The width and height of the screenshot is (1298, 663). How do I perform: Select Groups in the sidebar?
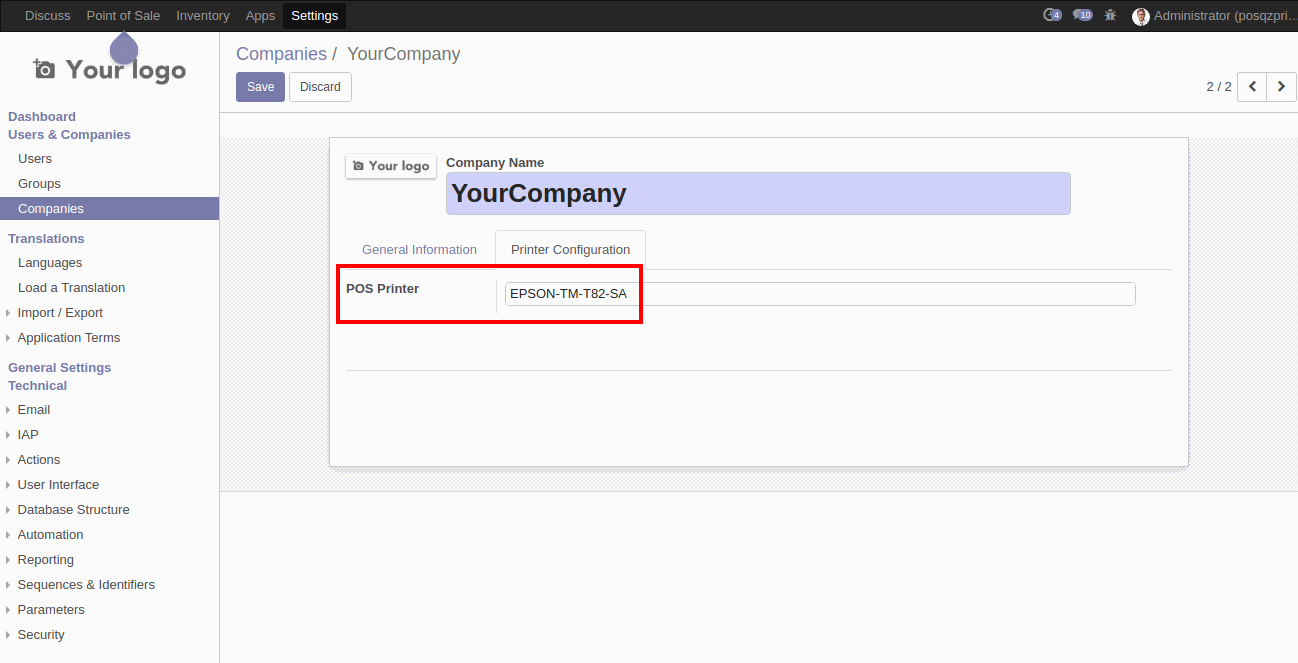click(39, 184)
